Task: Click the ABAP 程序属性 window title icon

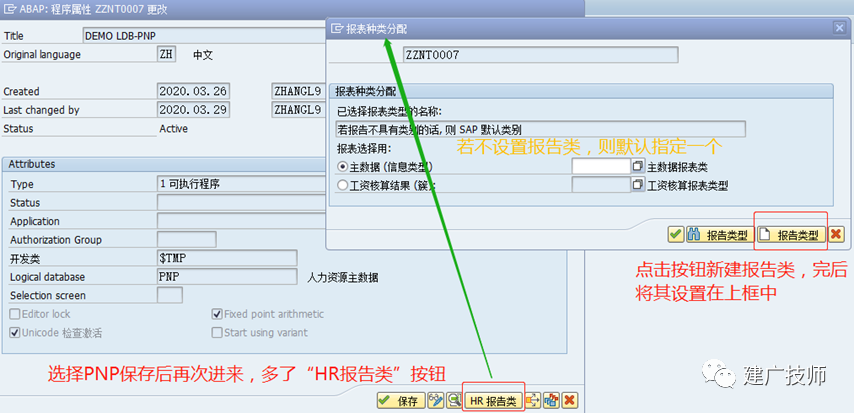Action: click(10, 8)
